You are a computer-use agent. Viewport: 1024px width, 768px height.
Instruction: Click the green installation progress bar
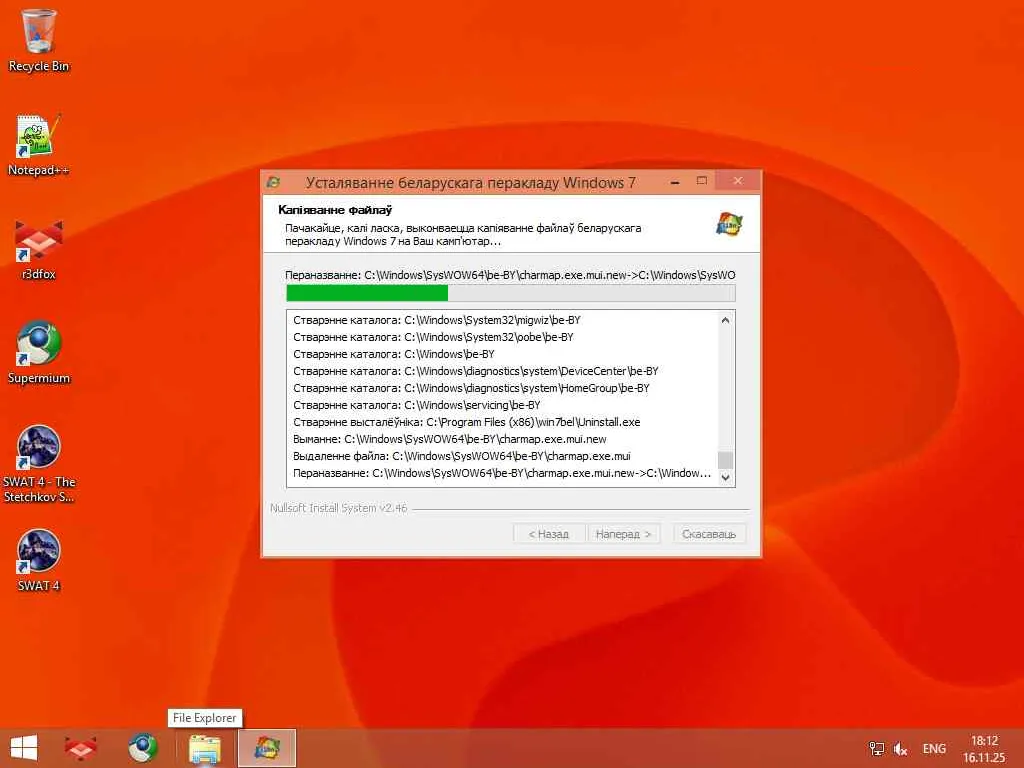(511, 293)
